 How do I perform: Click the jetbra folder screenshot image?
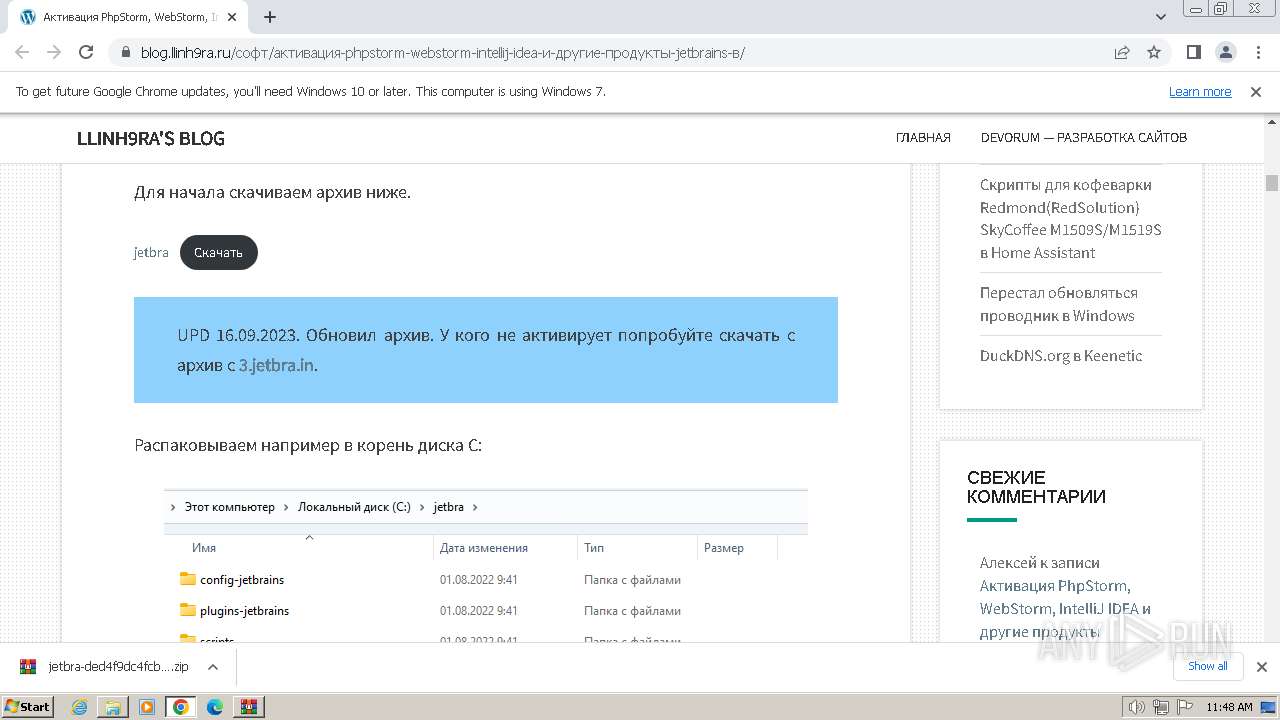click(486, 566)
